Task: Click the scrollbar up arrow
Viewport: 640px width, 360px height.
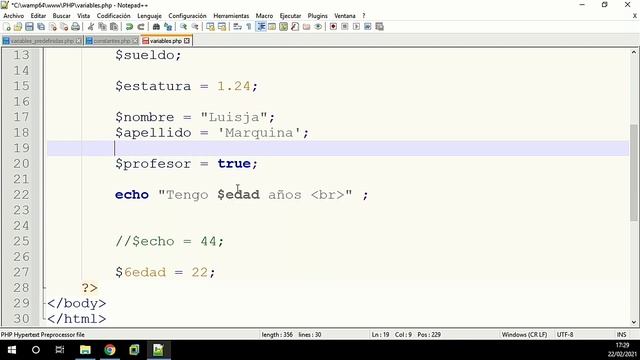Action: tap(634, 52)
